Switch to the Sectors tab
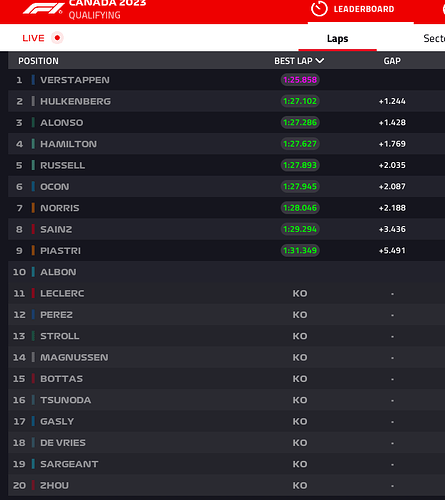The height and width of the screenshot is (500, 445). 434,38
